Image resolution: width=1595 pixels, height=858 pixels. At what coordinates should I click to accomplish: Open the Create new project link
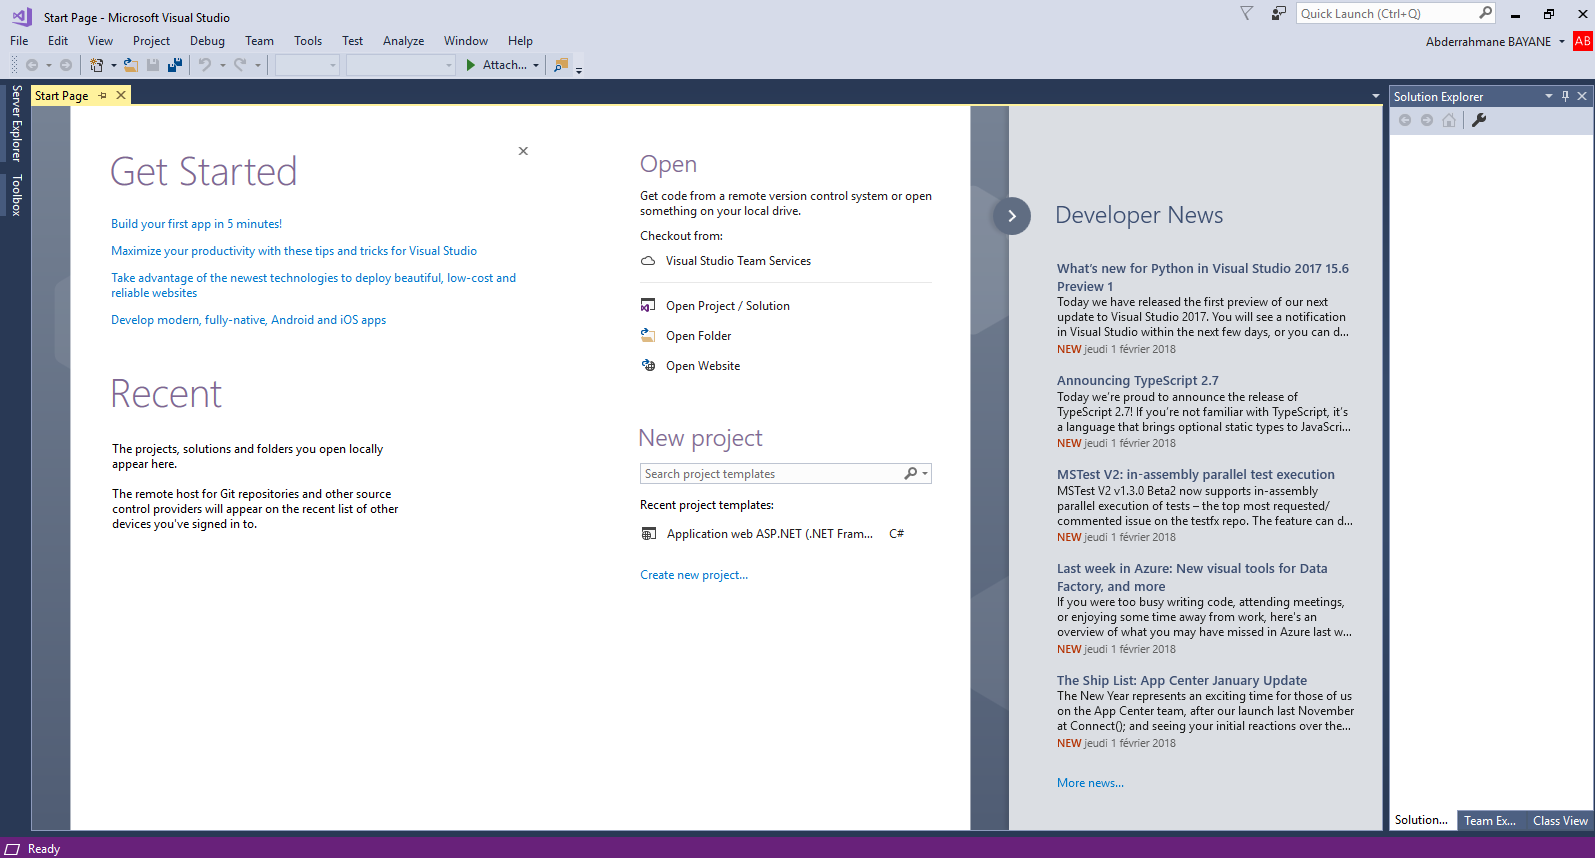click(x=694, y=575)
